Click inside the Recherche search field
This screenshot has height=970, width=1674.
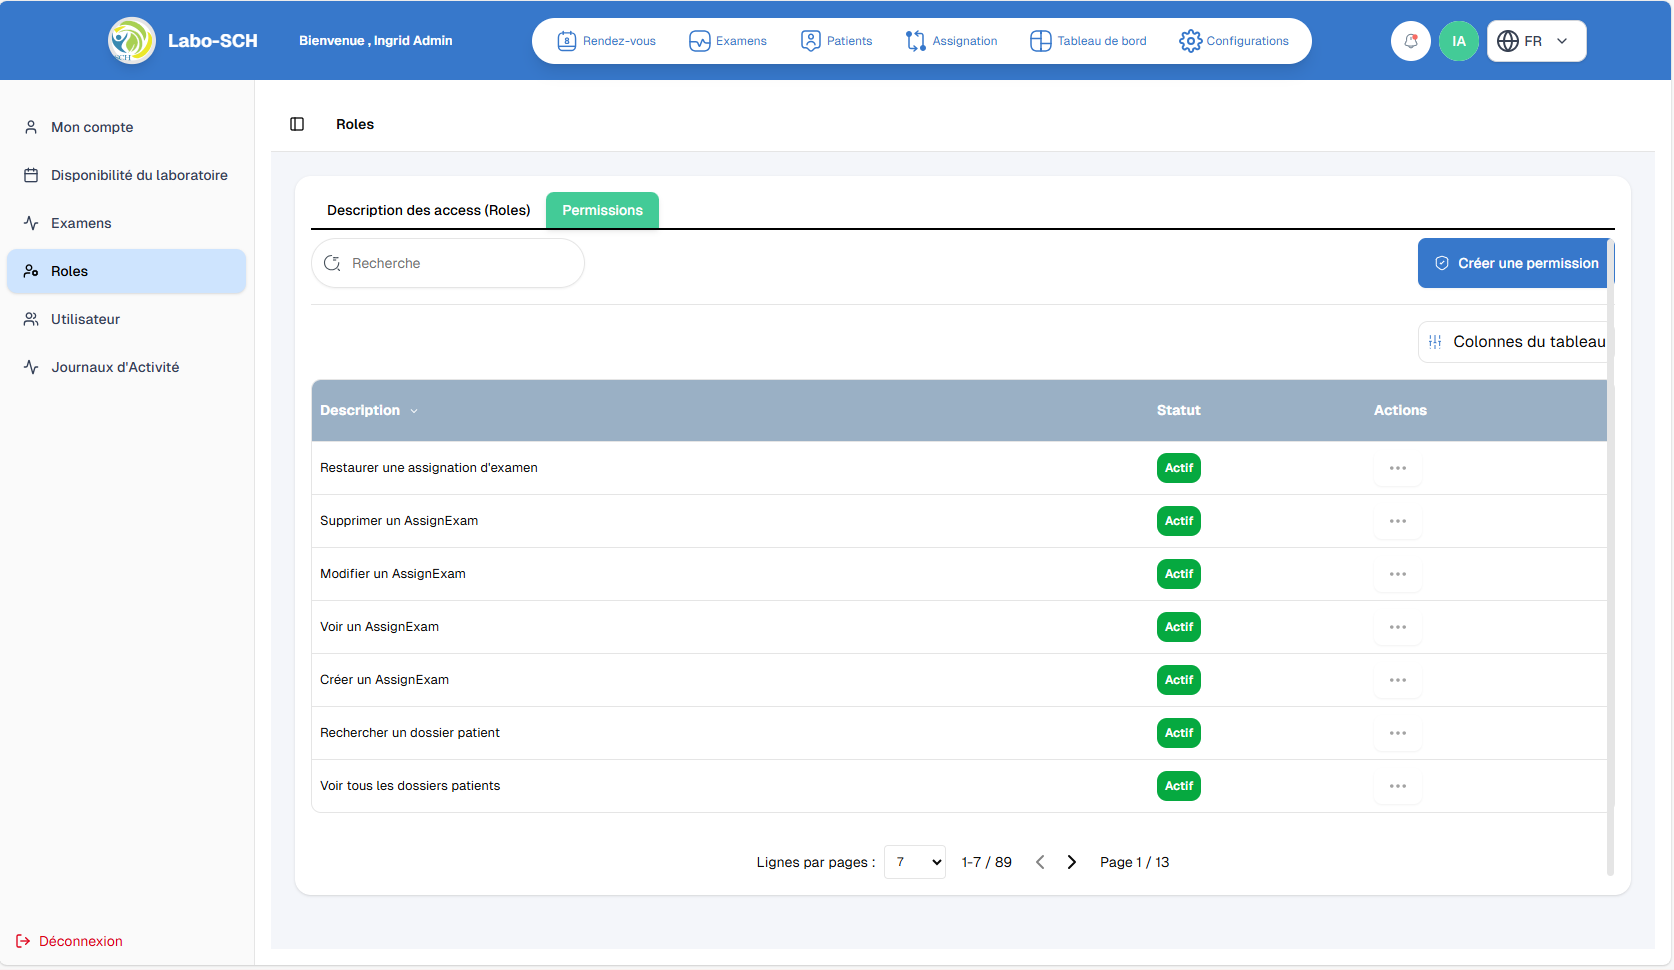coord(447,263)
